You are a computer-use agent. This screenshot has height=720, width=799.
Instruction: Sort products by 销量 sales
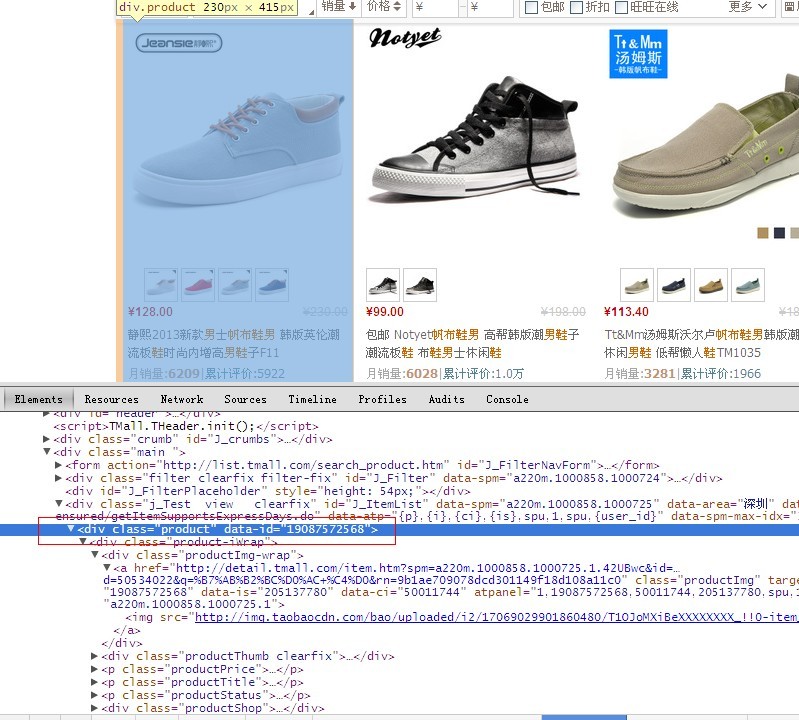tap(338, 7)
